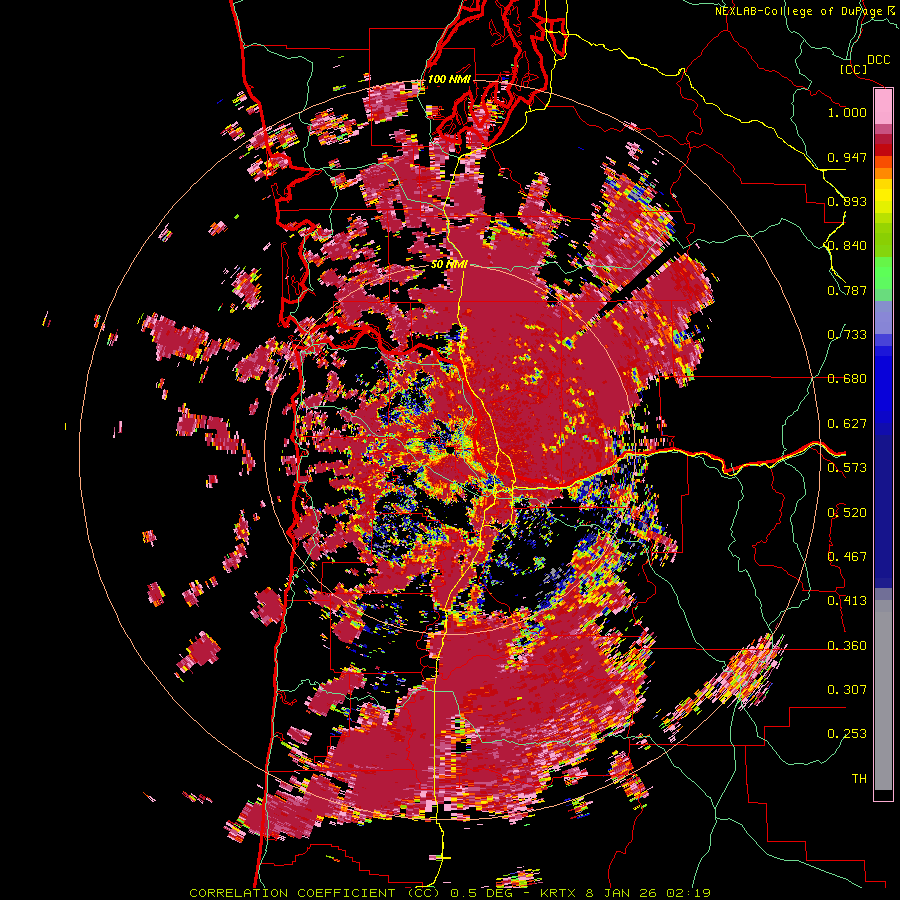Select the 0.893 legend value
Image resolution: width=900 pixels, height=900 pixels.
pyautogui.click(x=847, y=201)
